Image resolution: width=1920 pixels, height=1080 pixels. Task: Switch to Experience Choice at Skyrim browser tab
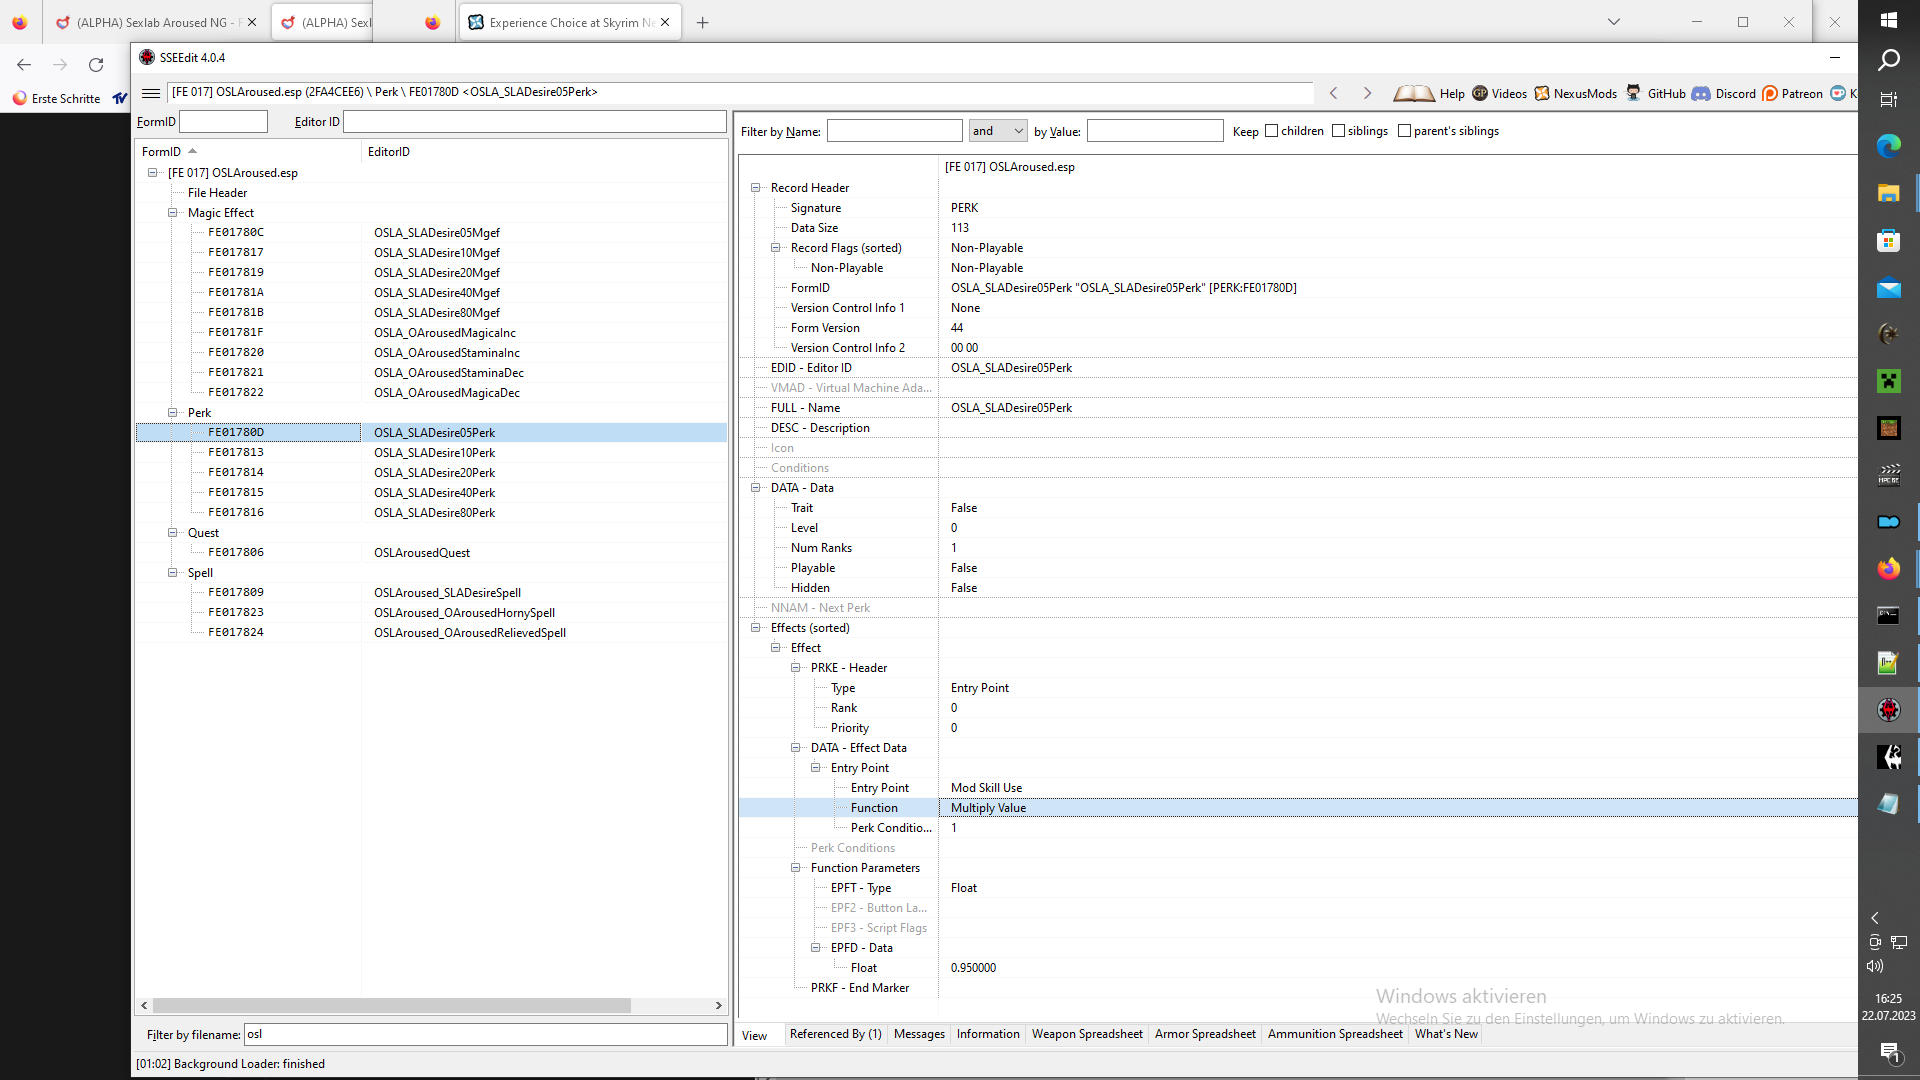click(x=570, y=22)
